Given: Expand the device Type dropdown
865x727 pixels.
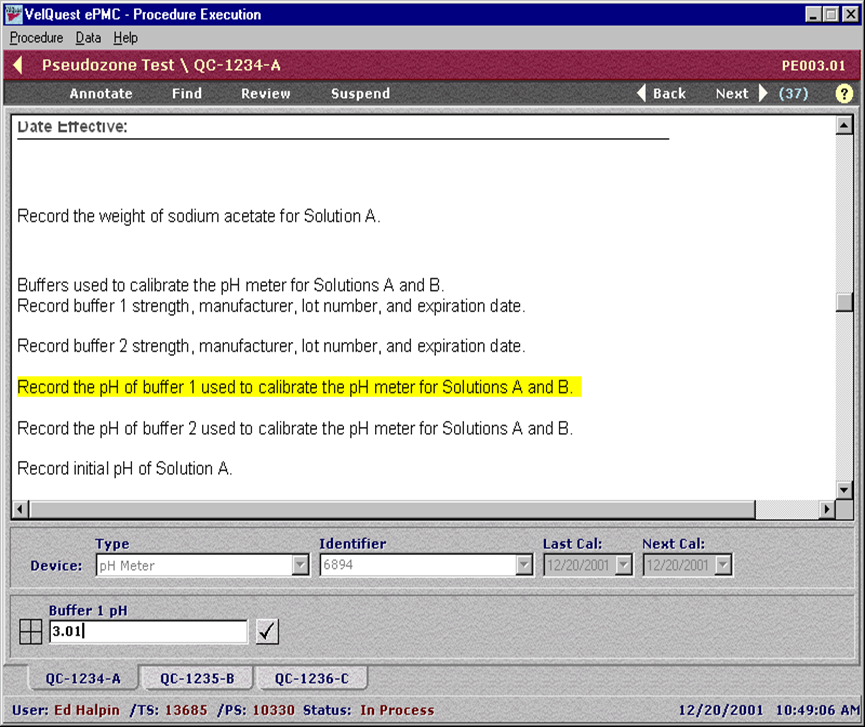Looking at the screenshot, I should click(300, 566).
